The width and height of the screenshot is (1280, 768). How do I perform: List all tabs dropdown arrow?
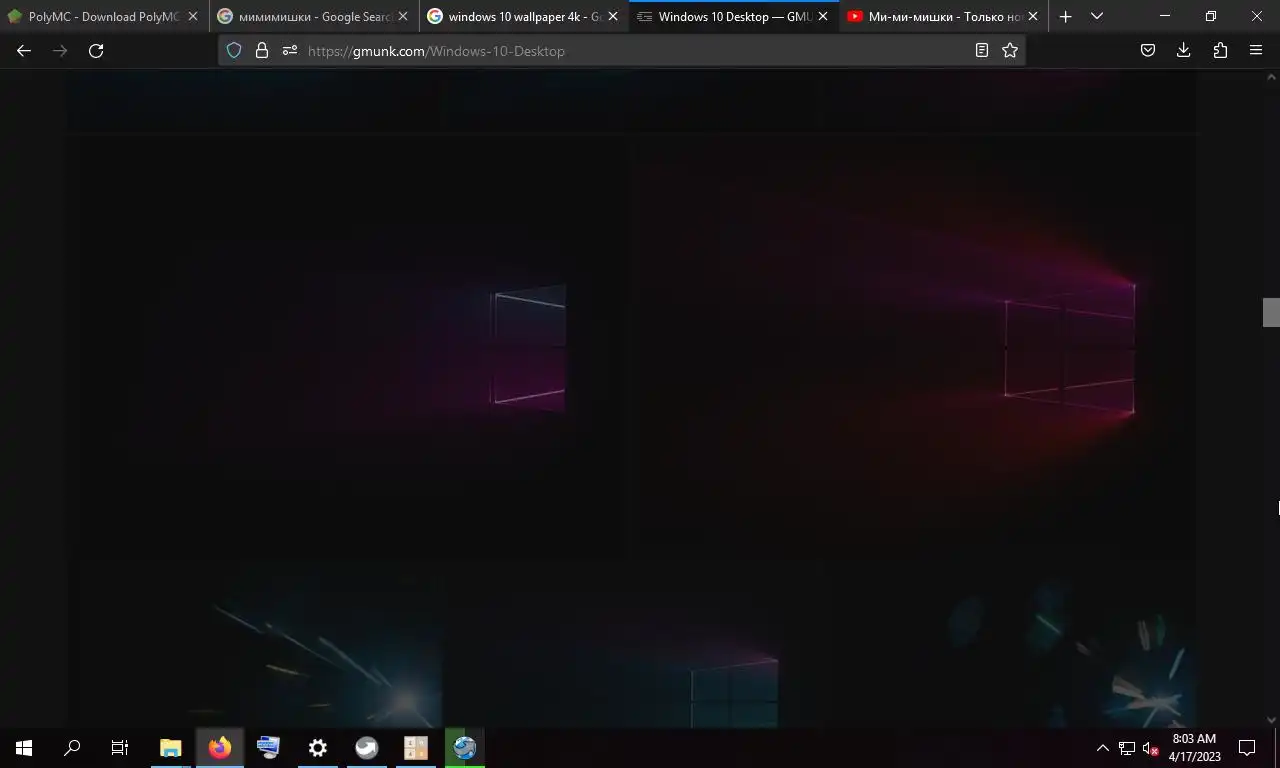tap(1097, 16)
